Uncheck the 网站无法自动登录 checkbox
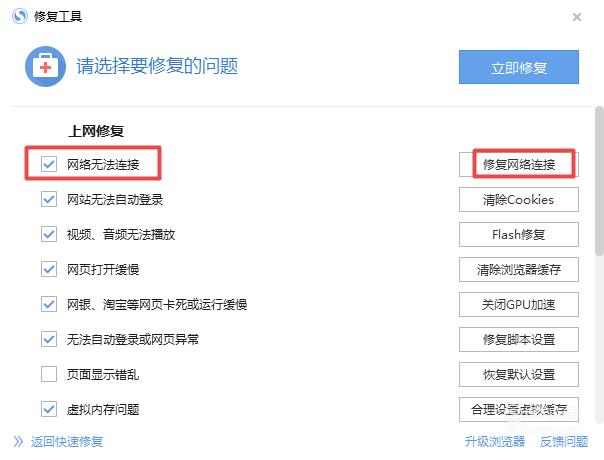 (49, 199)
